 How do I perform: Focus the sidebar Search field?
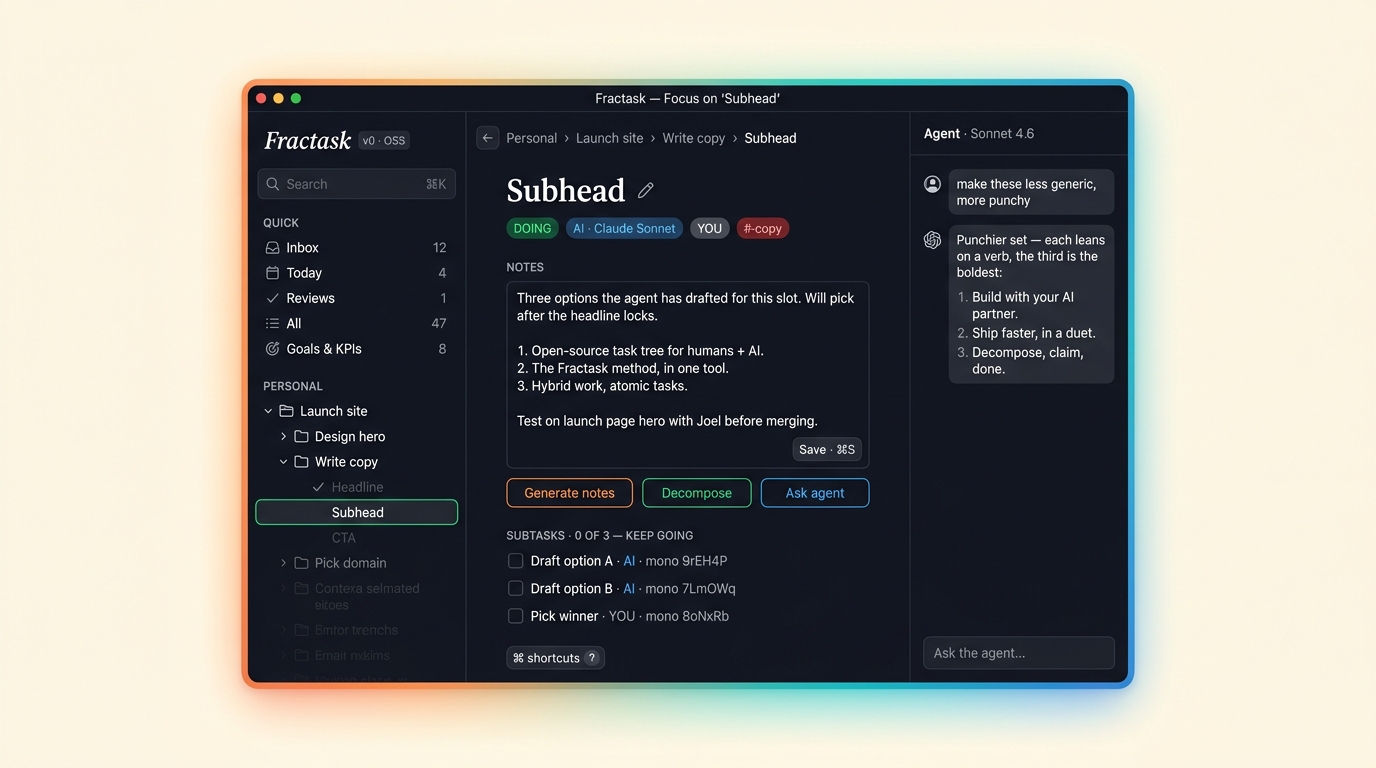(356, 184)
